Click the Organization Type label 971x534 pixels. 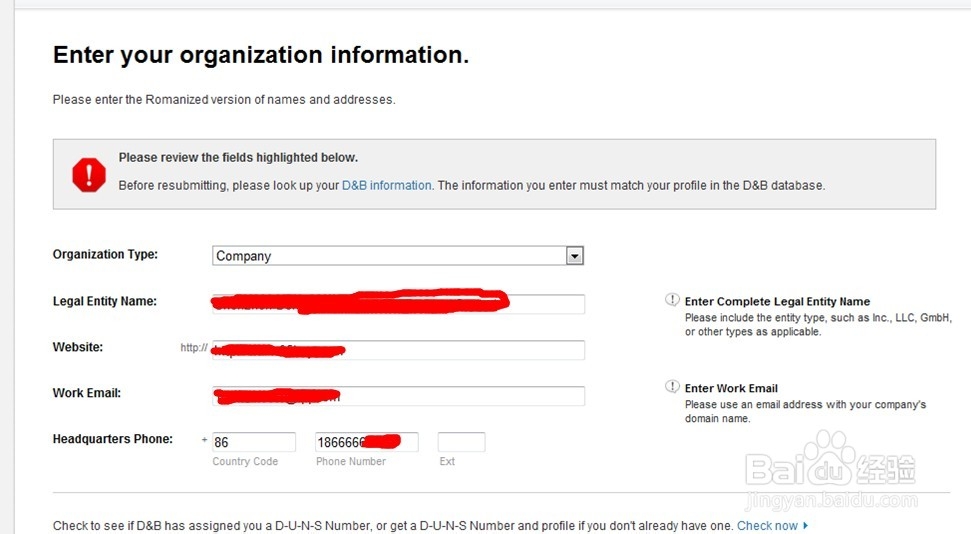105,254
